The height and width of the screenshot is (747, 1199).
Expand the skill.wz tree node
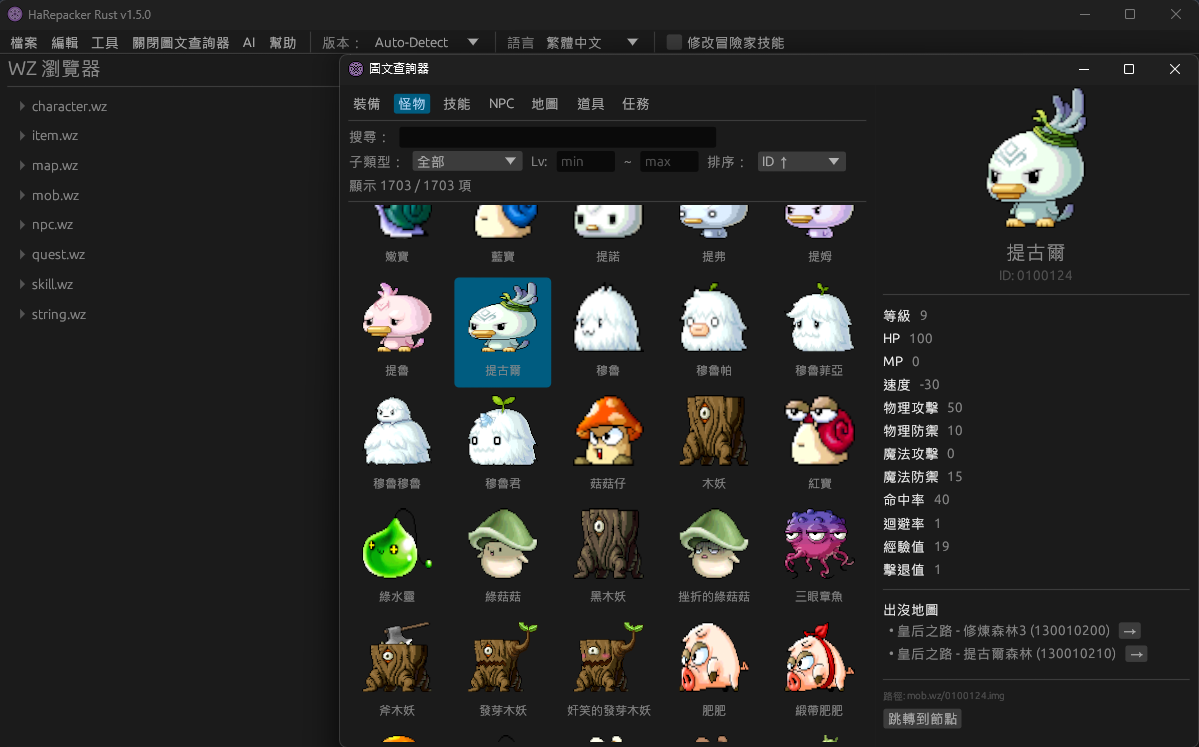22,284
